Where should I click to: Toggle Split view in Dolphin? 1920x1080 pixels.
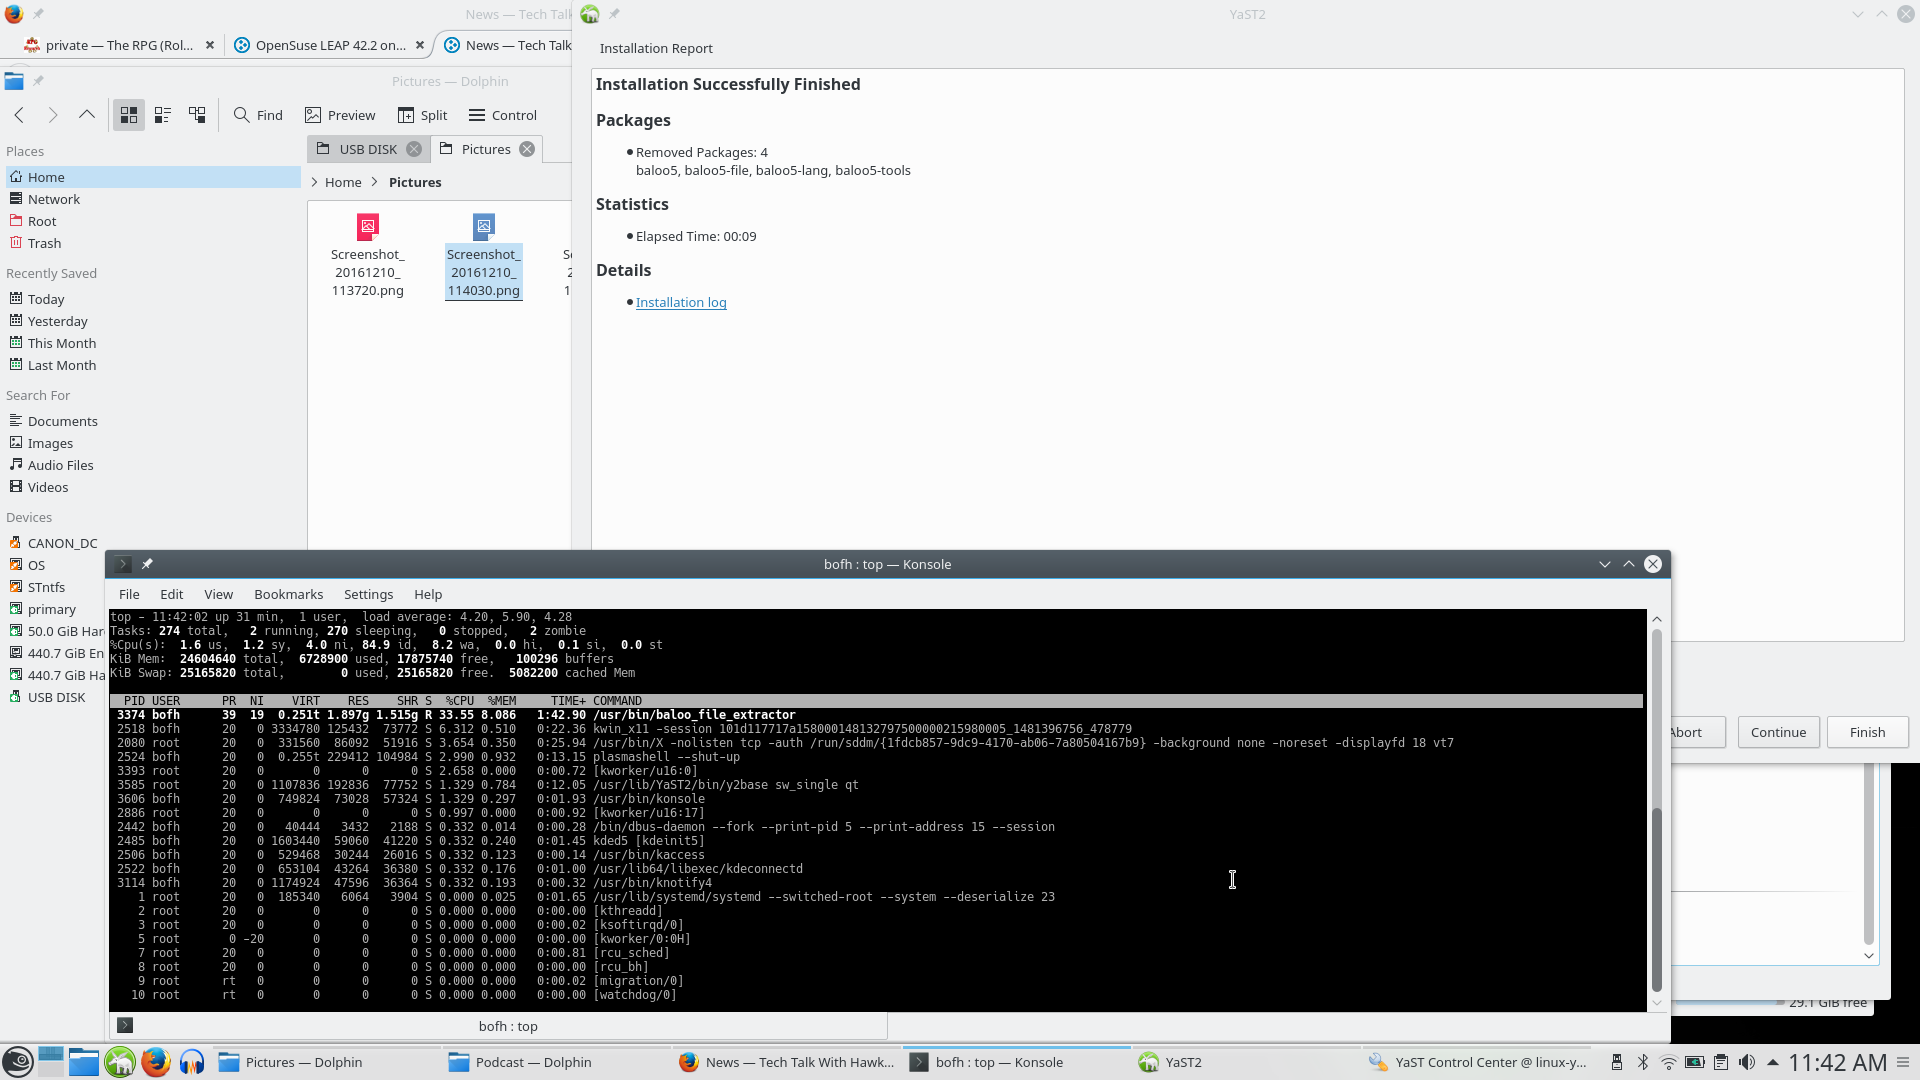click(x=422, y=115)
